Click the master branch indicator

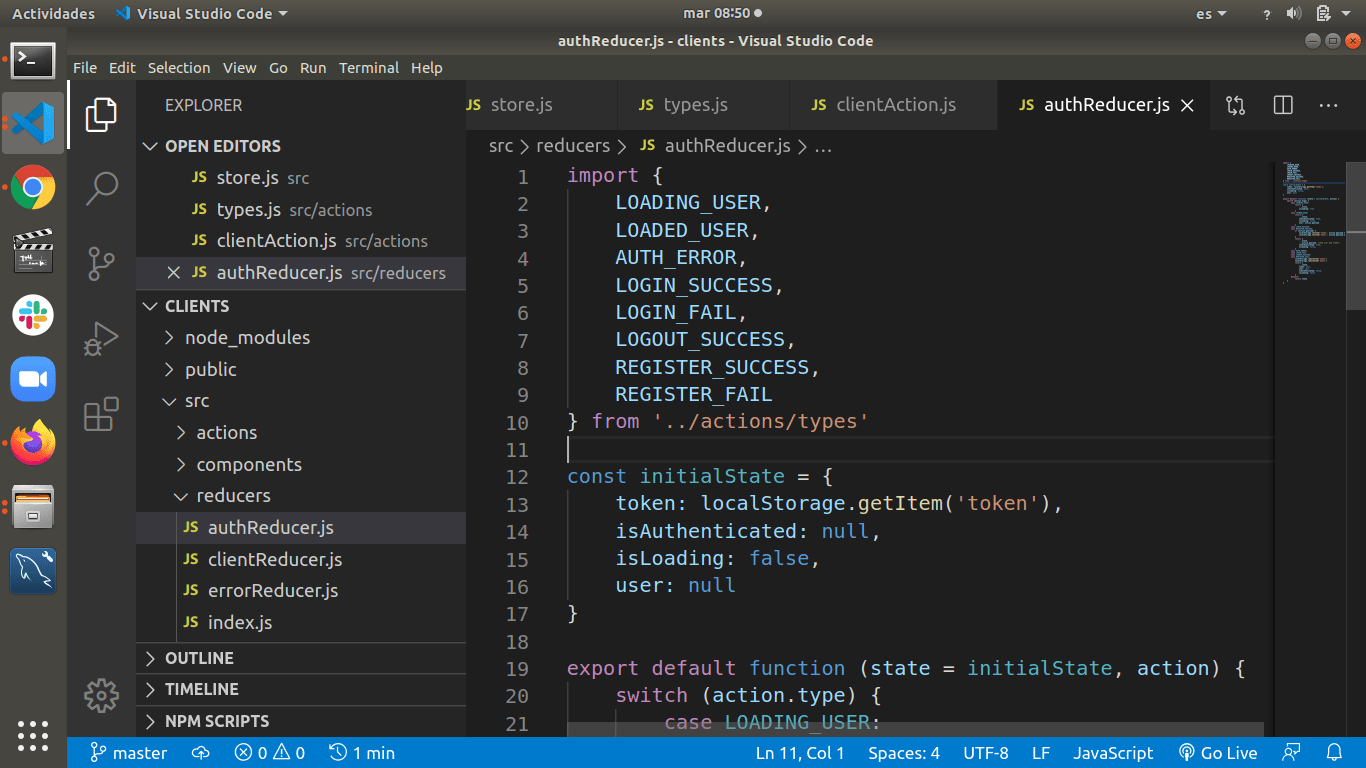coord(128,753)
